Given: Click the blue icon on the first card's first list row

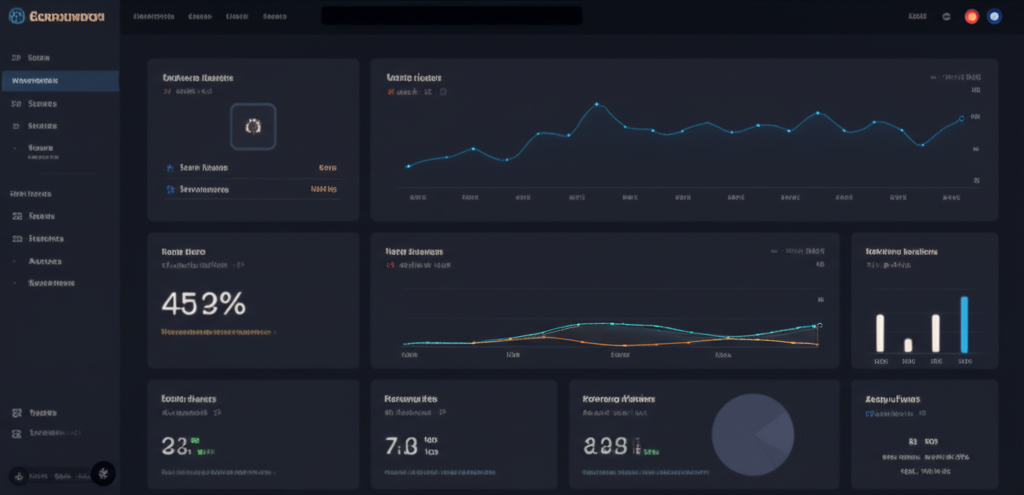Looking at the screenshot, I should [168, 168].
